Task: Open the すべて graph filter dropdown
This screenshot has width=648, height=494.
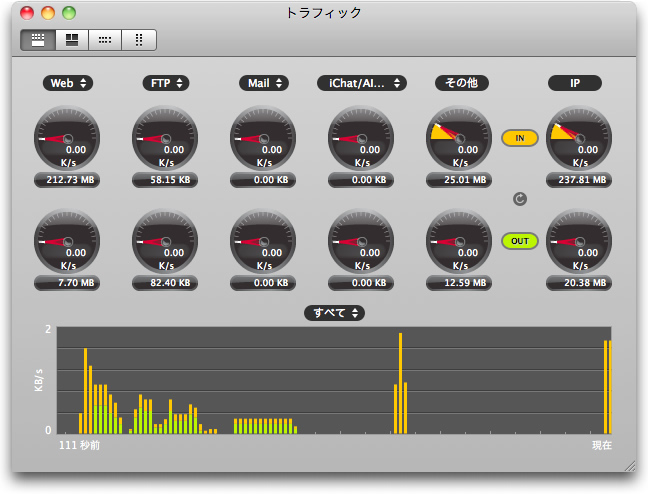Action: pos(334,313)
